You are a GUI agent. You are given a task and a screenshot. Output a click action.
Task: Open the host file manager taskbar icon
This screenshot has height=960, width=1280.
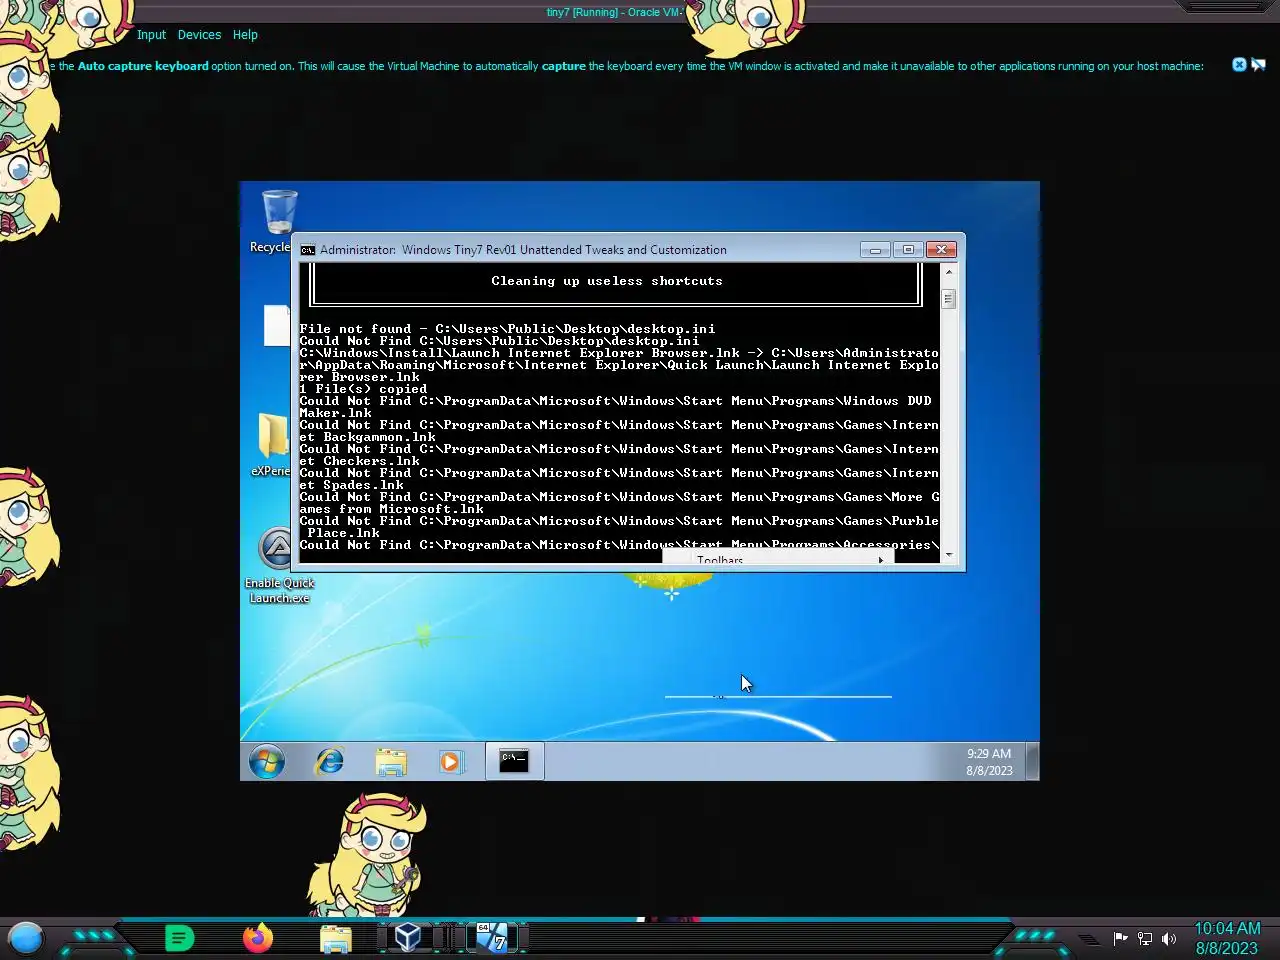(336, 939)
